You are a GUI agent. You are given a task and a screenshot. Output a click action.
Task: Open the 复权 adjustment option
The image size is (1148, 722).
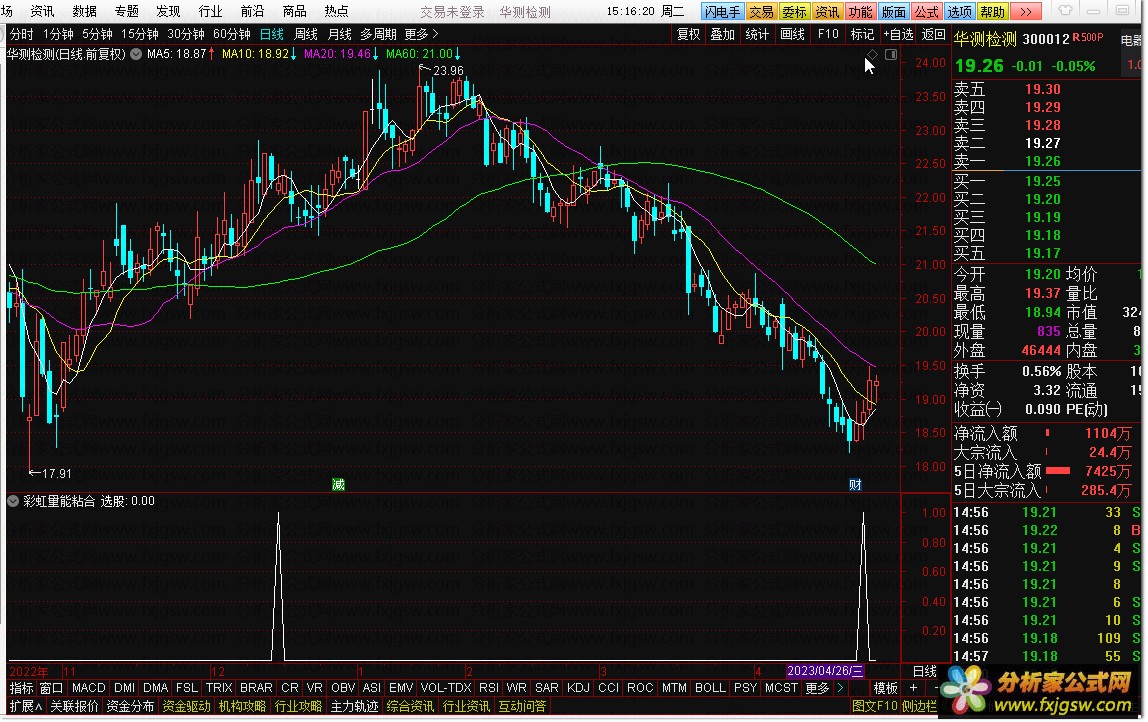click(688, 34)
